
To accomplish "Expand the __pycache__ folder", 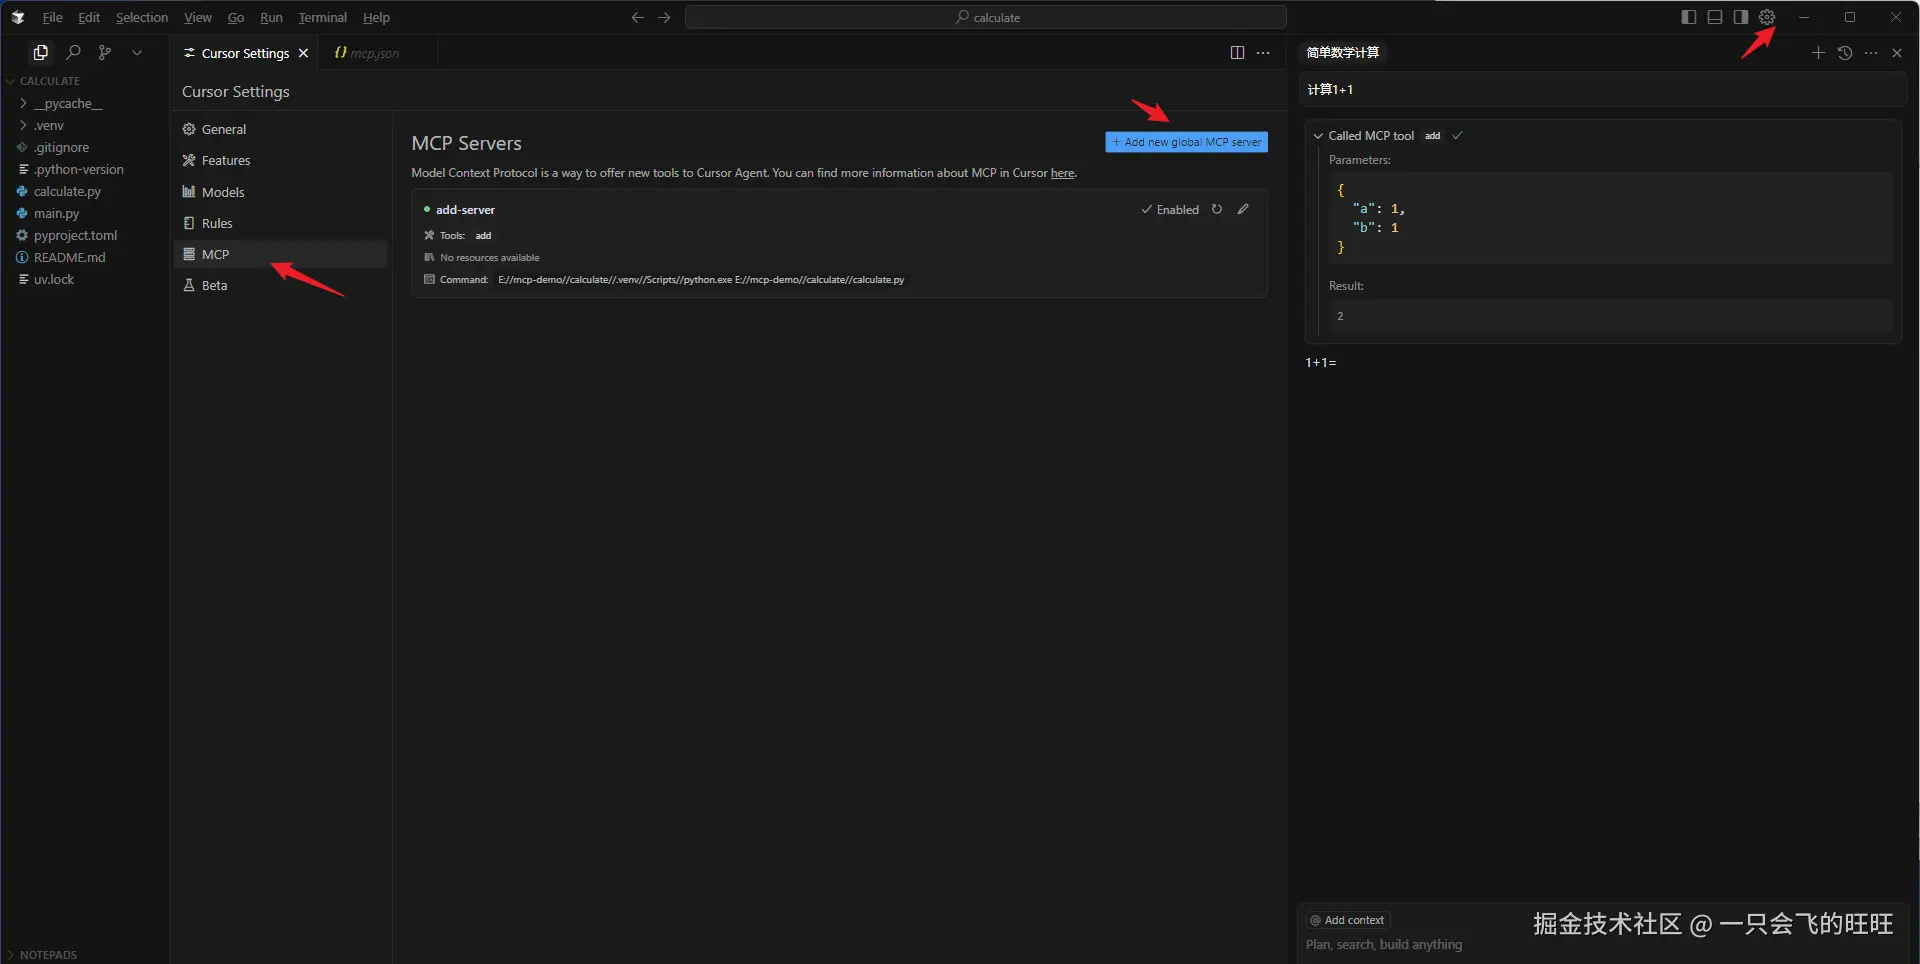I will 85,103.
